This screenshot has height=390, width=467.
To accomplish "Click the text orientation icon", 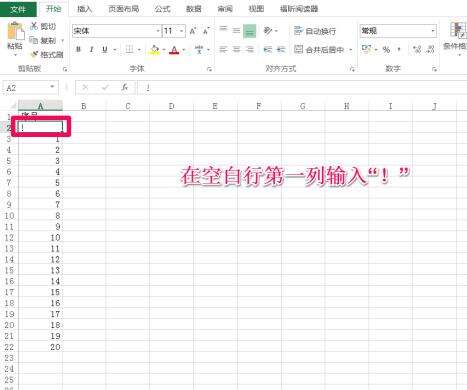I will (268, 31).
